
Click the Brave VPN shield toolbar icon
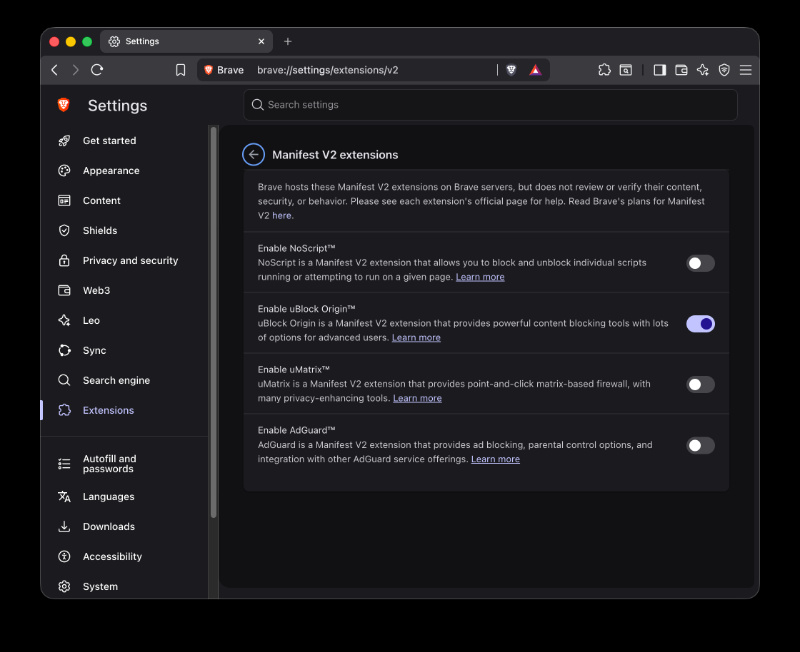(x=724, y=70)
